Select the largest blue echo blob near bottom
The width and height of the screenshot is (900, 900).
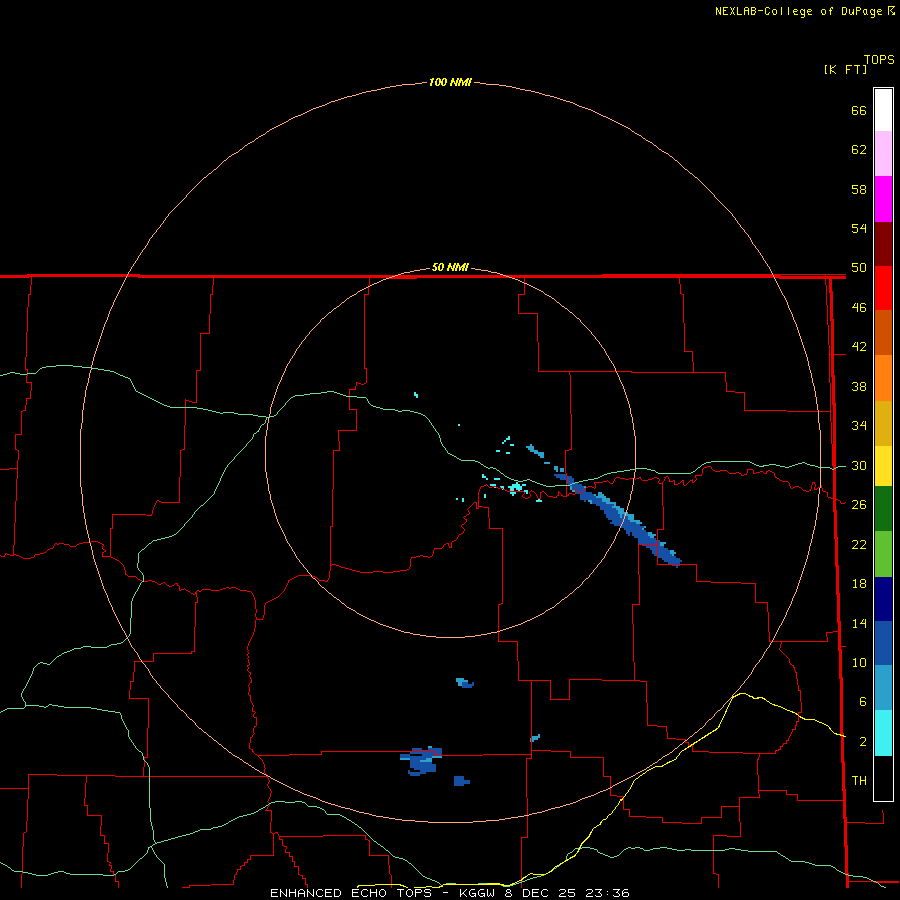[x=421, y=761]
